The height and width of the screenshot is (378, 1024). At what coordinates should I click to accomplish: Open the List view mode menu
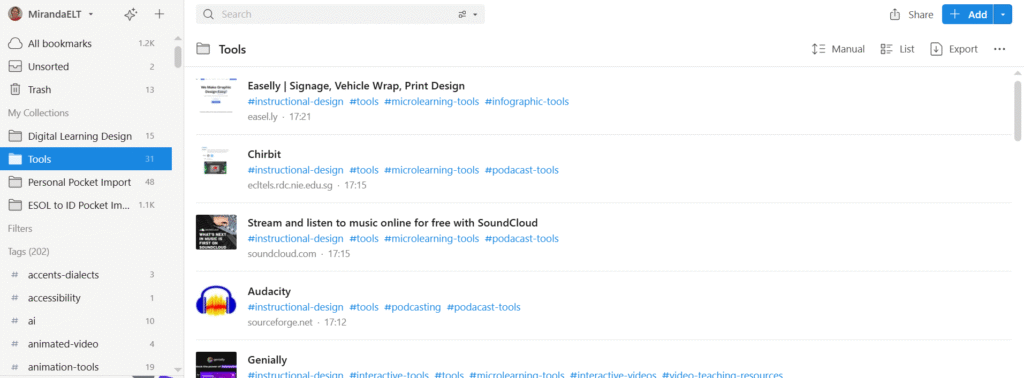tap(897, 49)
